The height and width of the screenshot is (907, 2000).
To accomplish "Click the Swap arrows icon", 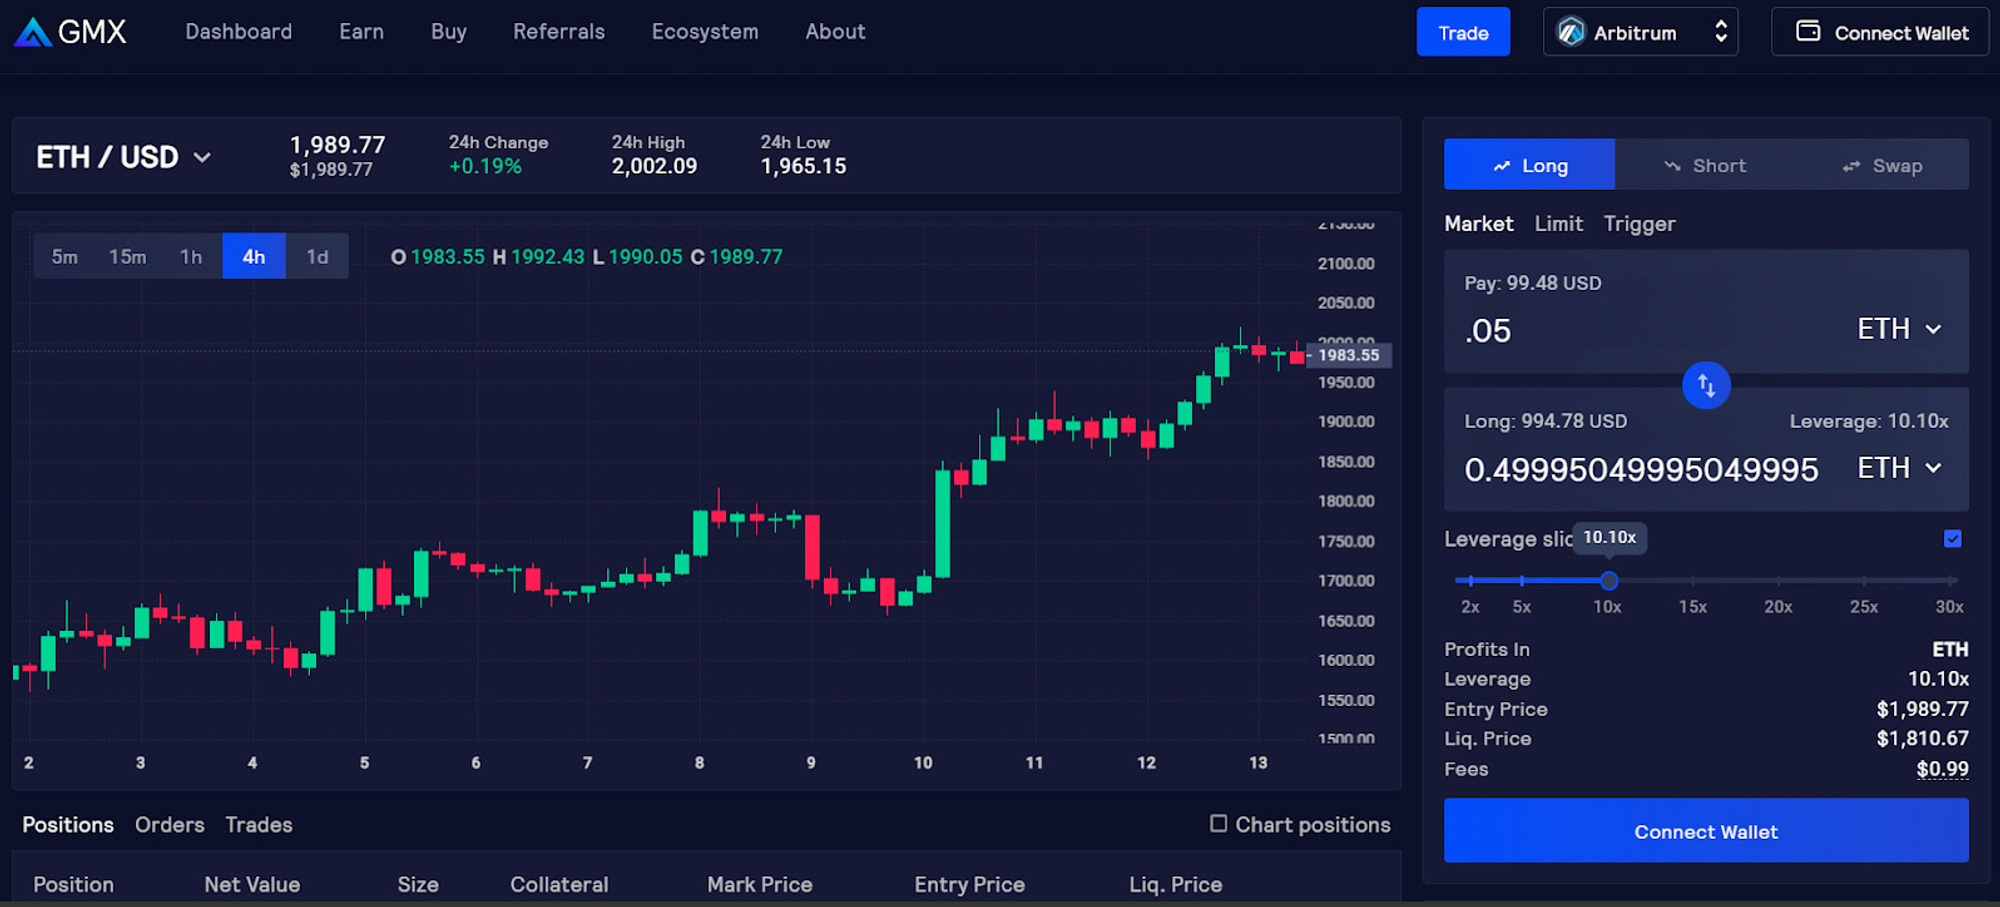I will pyautogui.click(x=1851, y=166).
